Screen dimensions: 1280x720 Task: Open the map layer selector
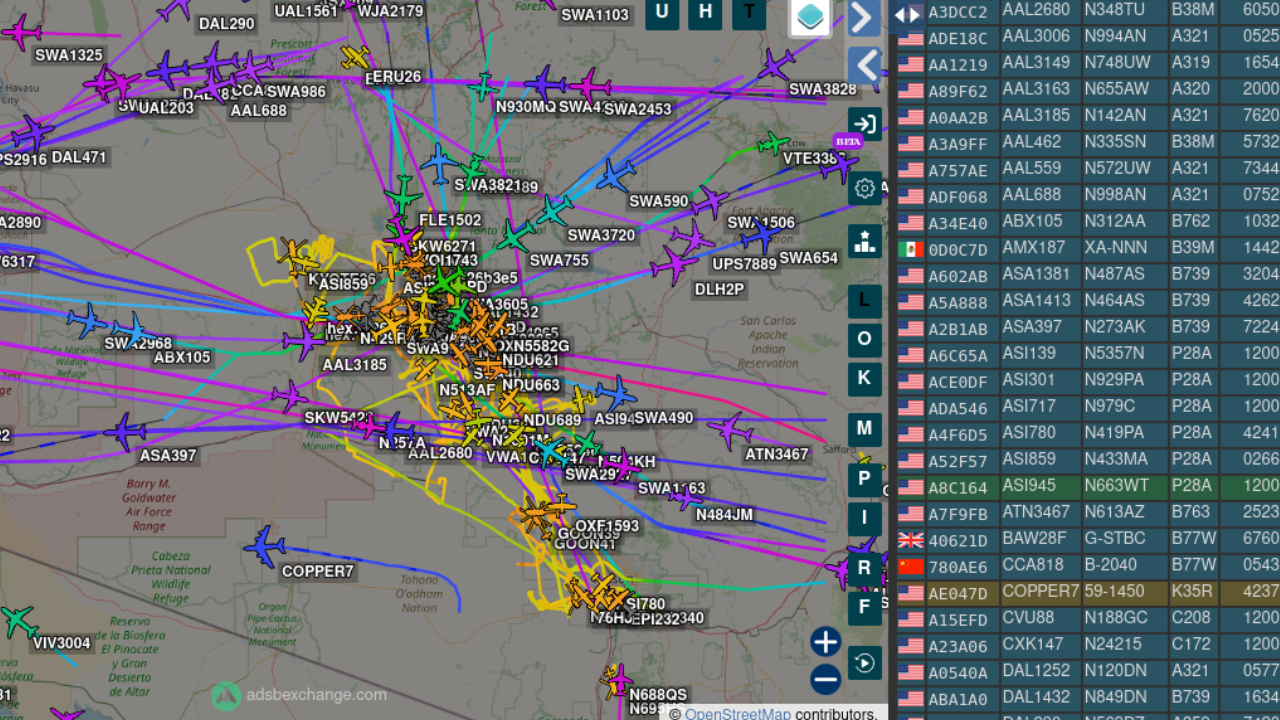click(810, 16)
